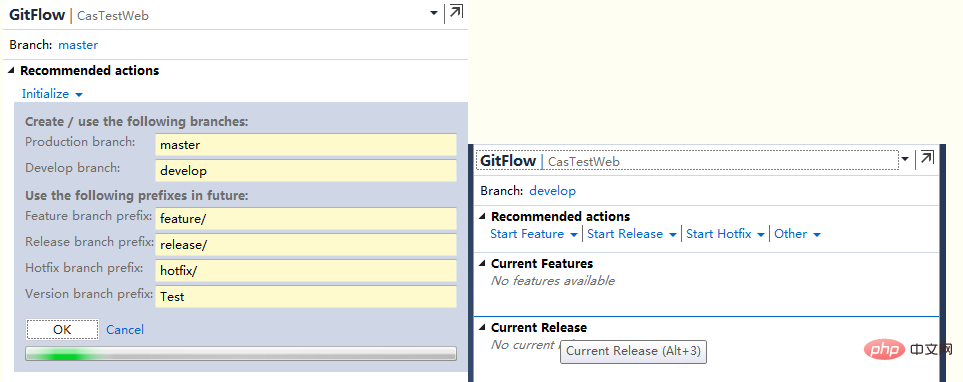Open the Other actions dropdown
Viewport: 963px width, 382px height.
tap(797, 234)
